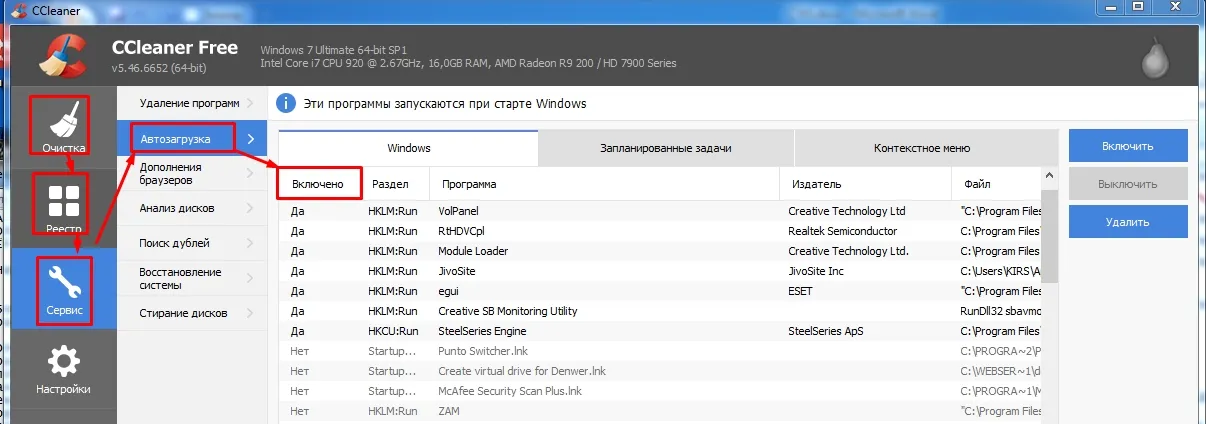Select Creative SB Monitoring Utility row
The width and height of the screenshot is (1206, 424).
click(x=661, y=311)
